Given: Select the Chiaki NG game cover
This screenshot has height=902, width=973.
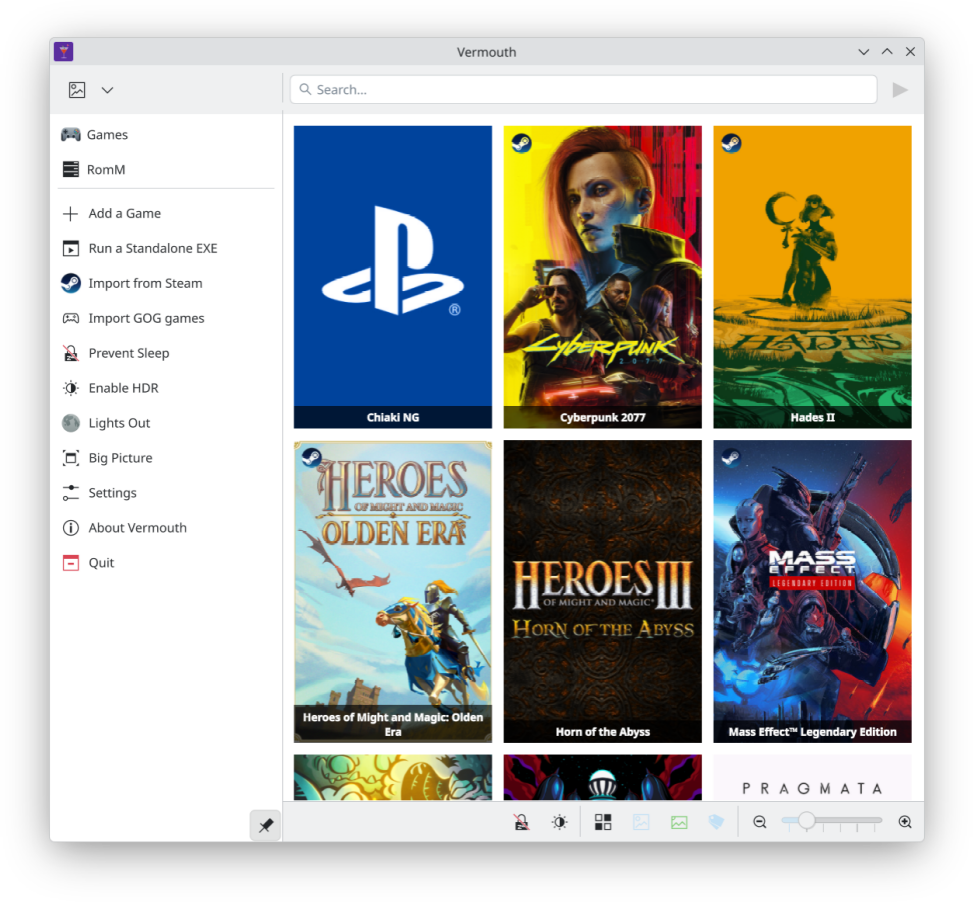Looking at the screenshot, I should click(x=393, y=277).
